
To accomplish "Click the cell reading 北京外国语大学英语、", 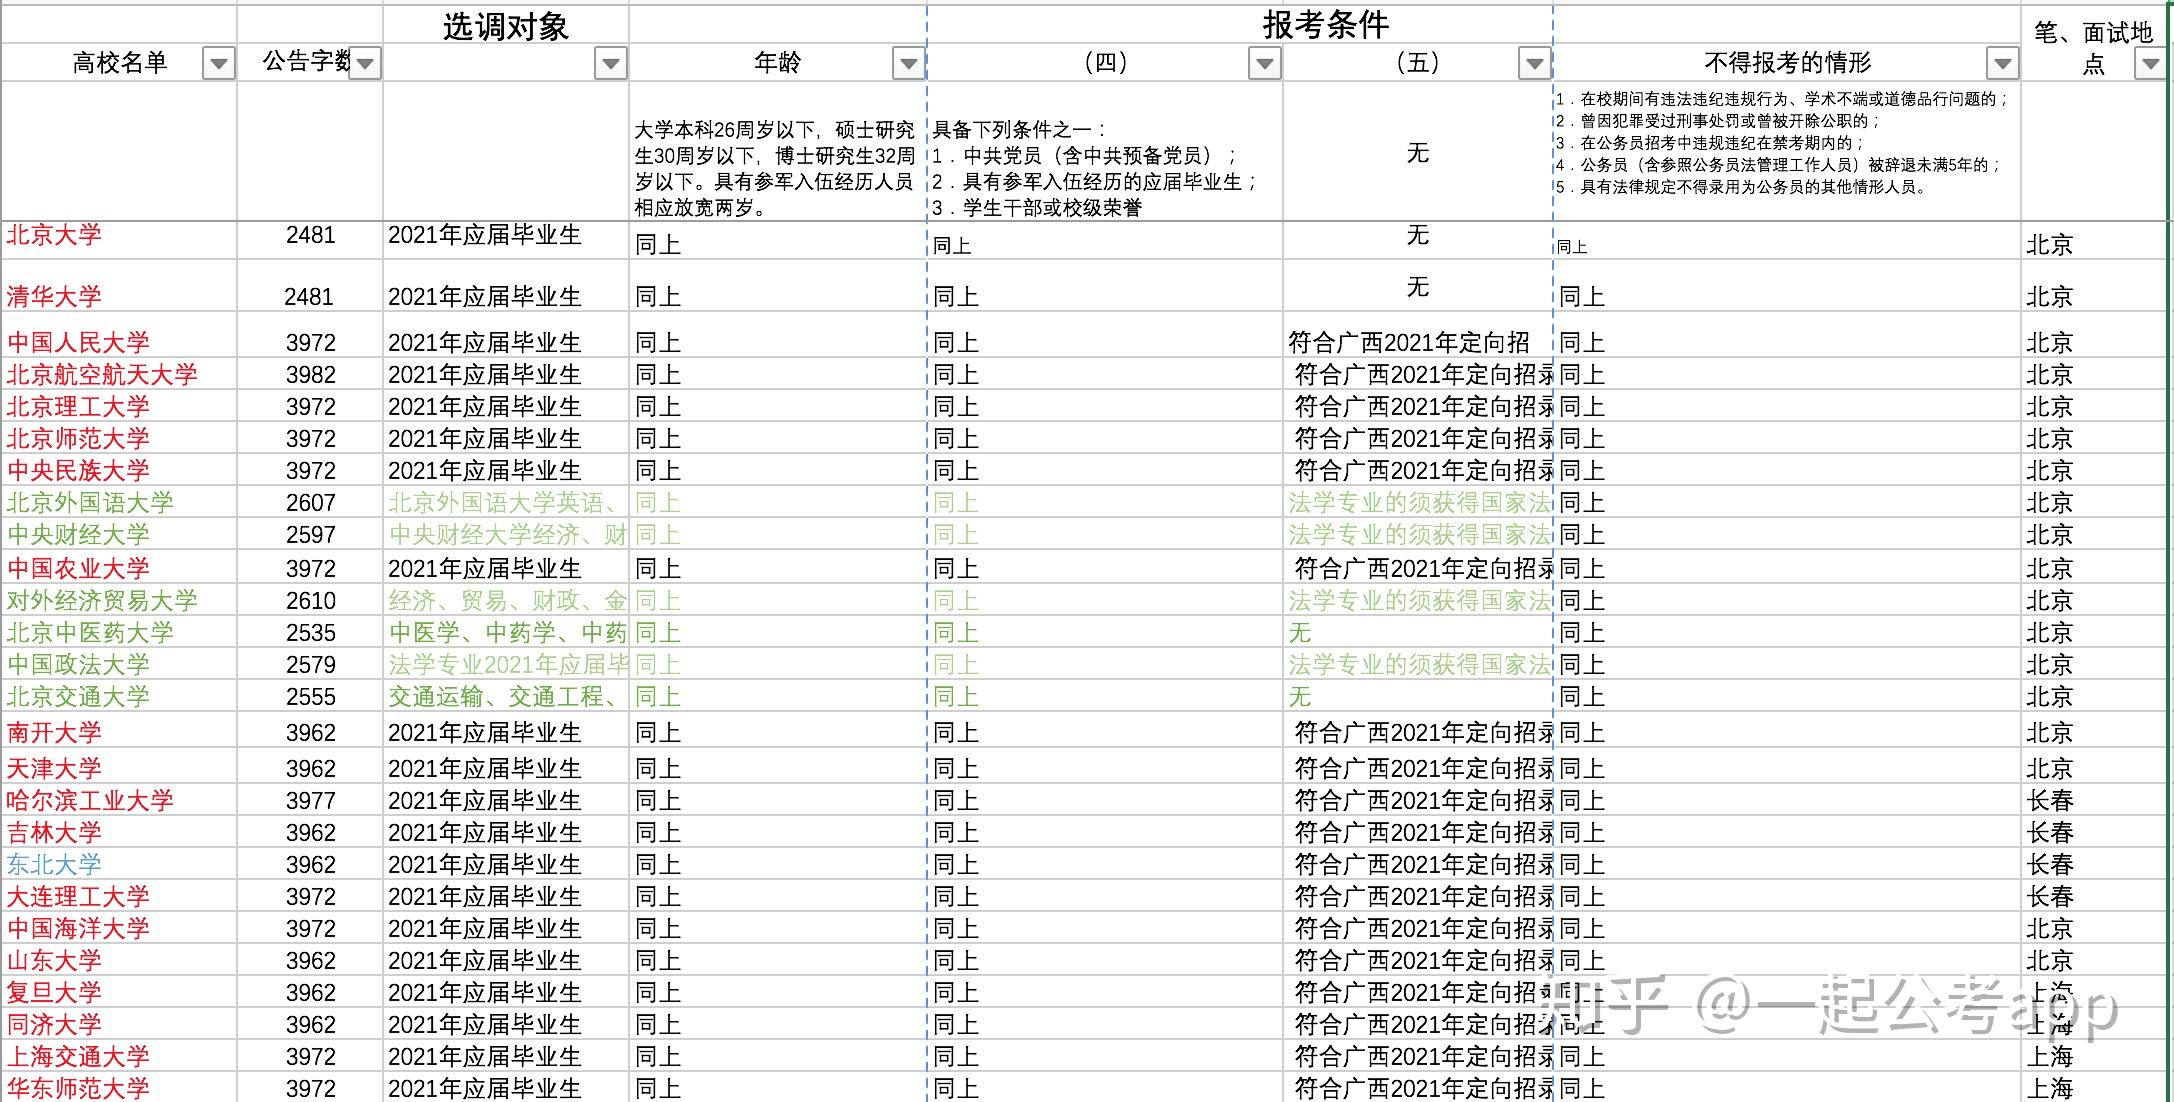I will [506, 502].
